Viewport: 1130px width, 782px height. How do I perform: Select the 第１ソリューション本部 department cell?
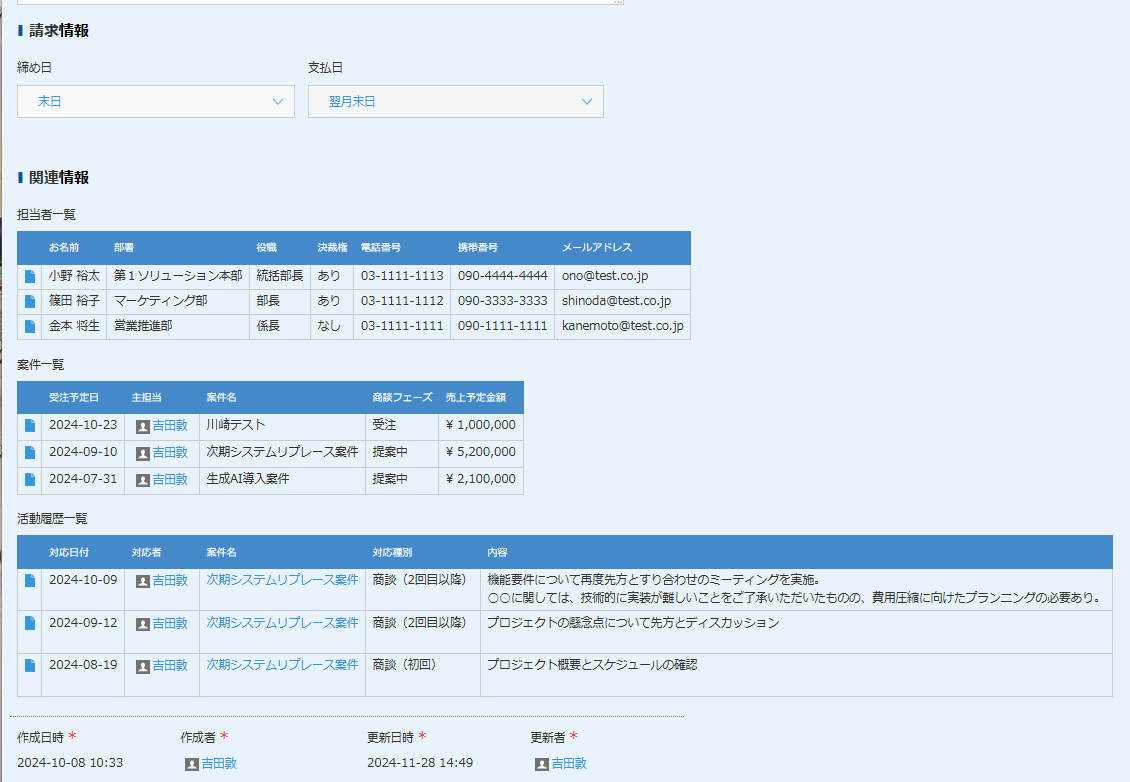(x=178, y=276)
